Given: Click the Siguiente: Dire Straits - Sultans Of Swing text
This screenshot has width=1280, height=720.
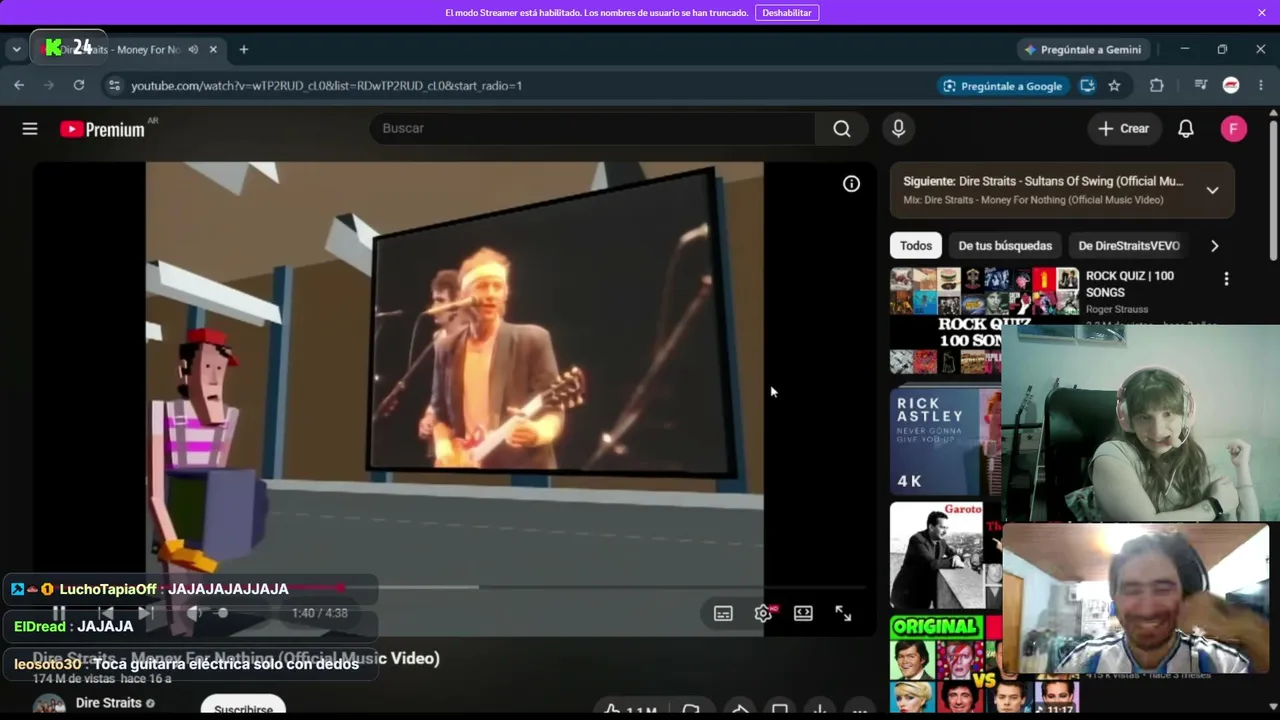Looking at the screenshot, I should point(1043,181).
